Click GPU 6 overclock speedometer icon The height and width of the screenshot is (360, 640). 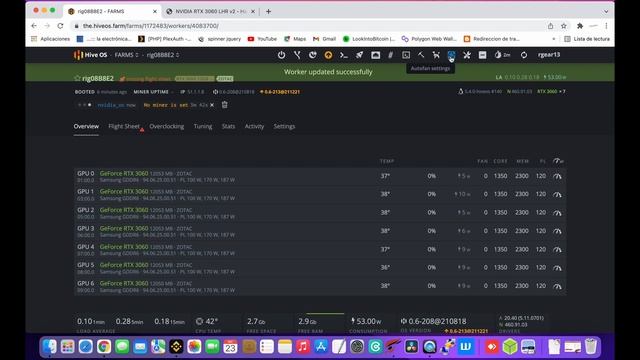[x=557, y=286]
